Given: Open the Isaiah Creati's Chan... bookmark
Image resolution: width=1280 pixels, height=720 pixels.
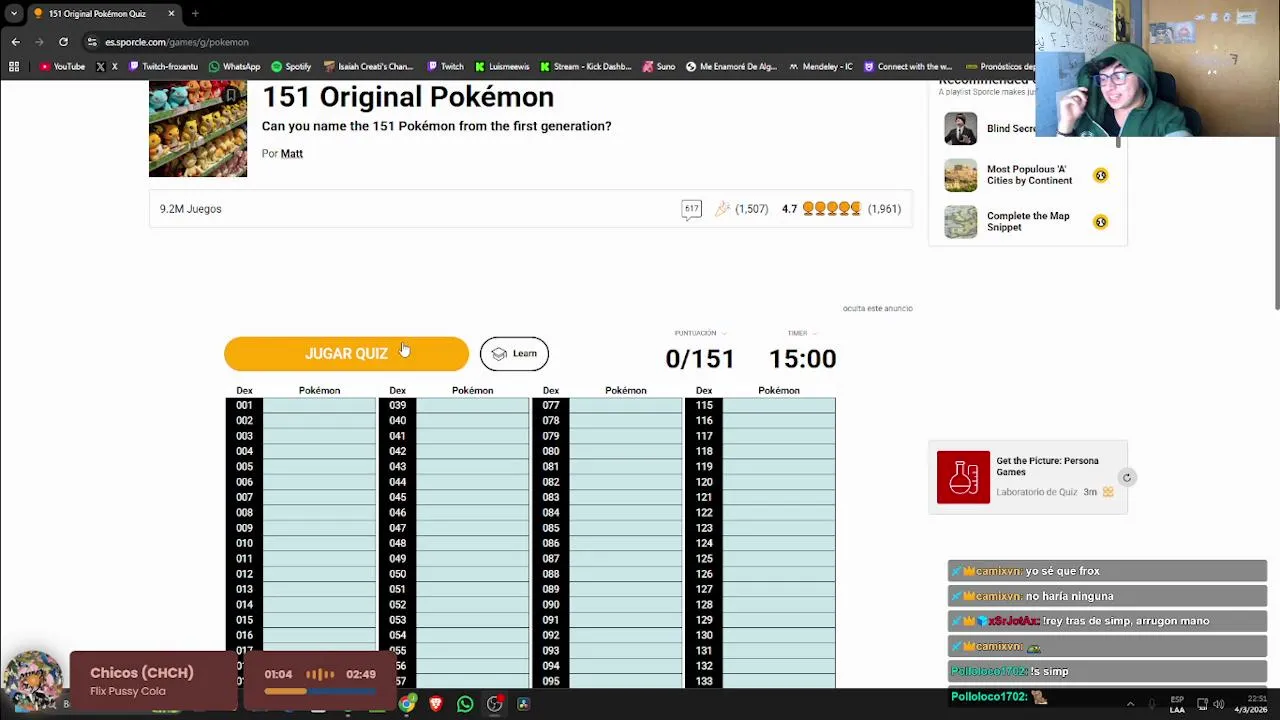Looking at the screenshot, I should (x=368, y=67).
